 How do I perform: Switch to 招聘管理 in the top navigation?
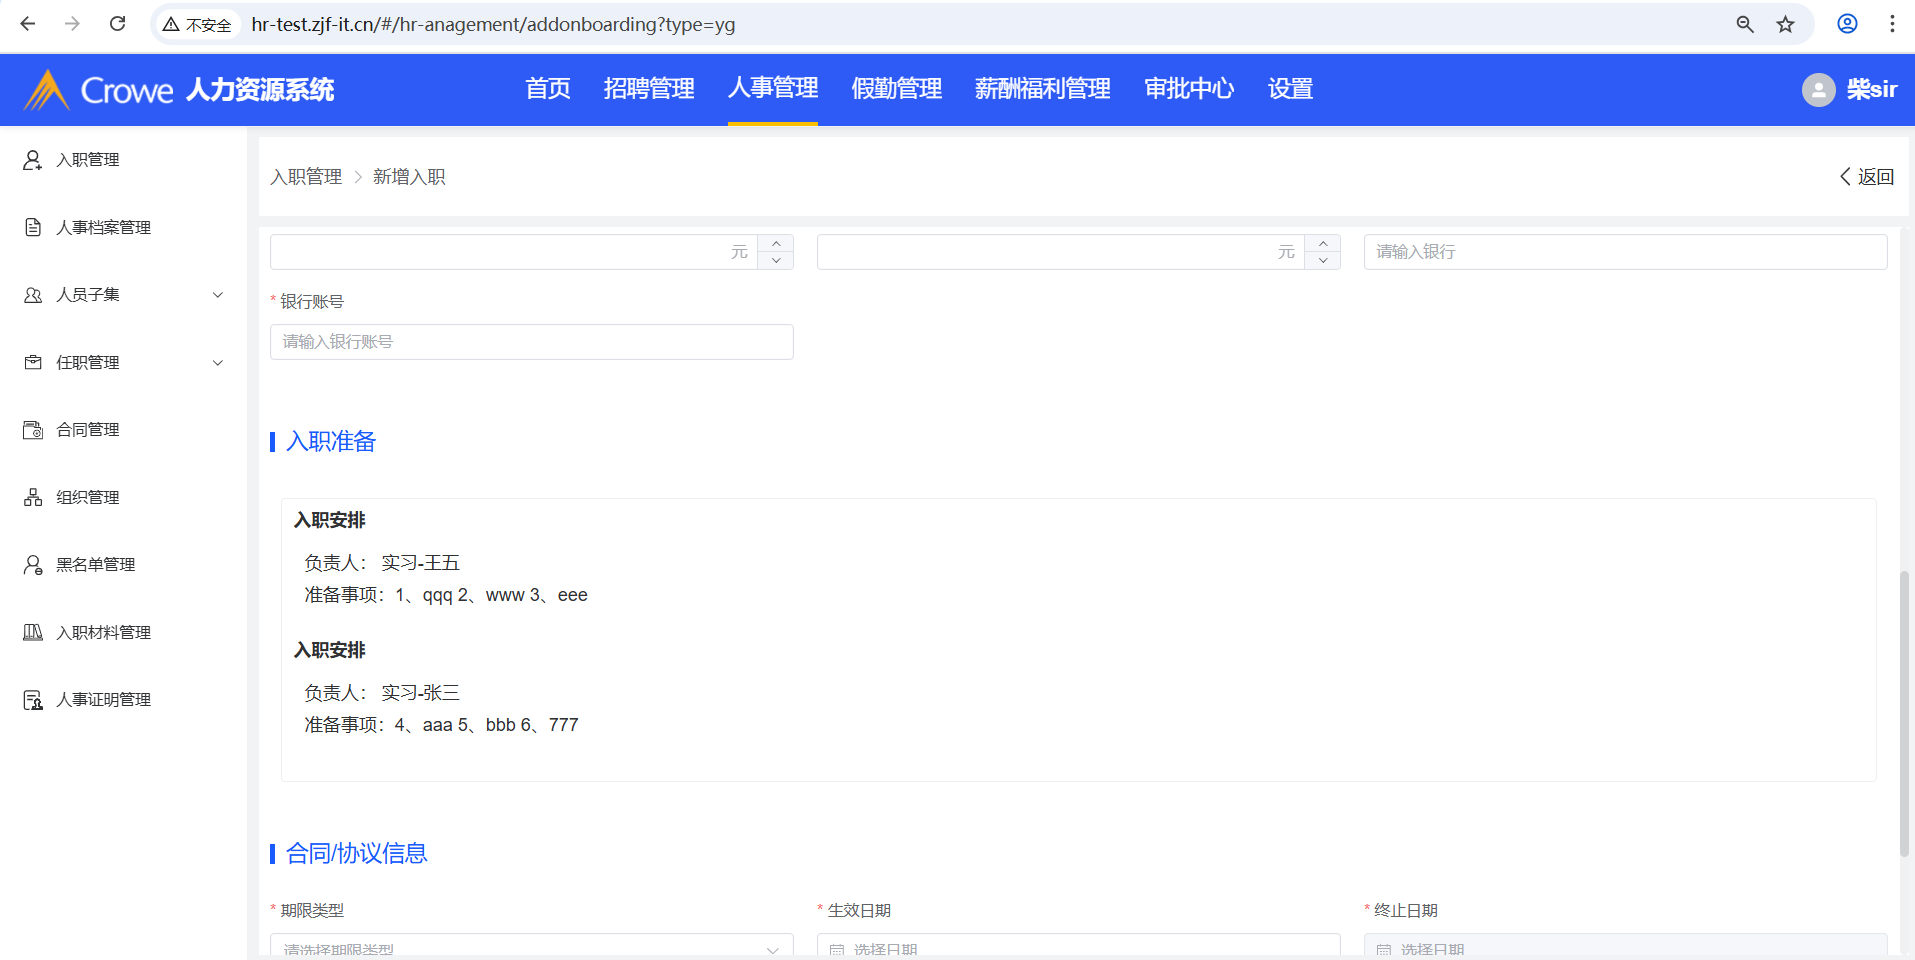tap(649, 89)
